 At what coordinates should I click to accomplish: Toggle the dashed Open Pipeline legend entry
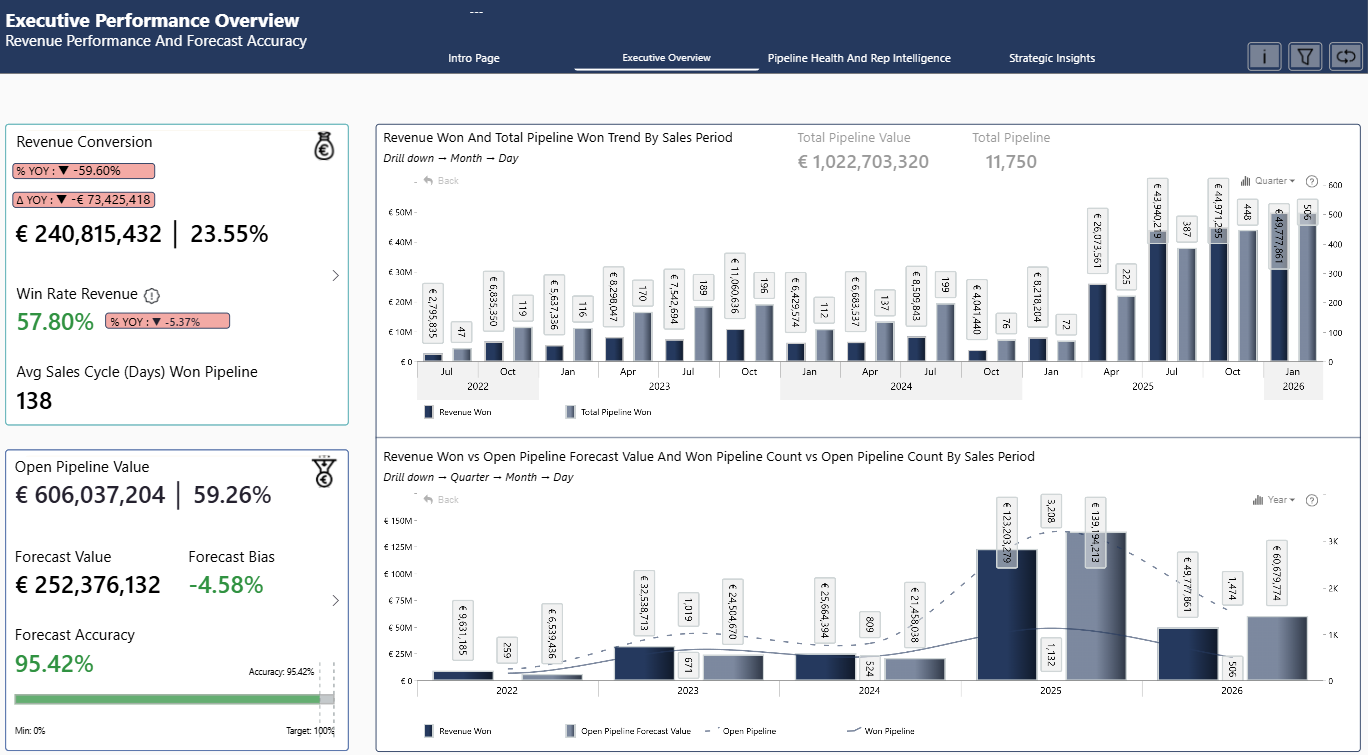(740, 731)
